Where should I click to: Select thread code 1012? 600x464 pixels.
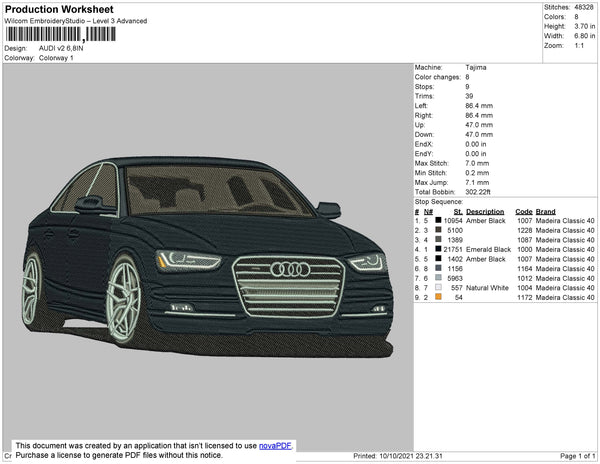tap(525, 278)
